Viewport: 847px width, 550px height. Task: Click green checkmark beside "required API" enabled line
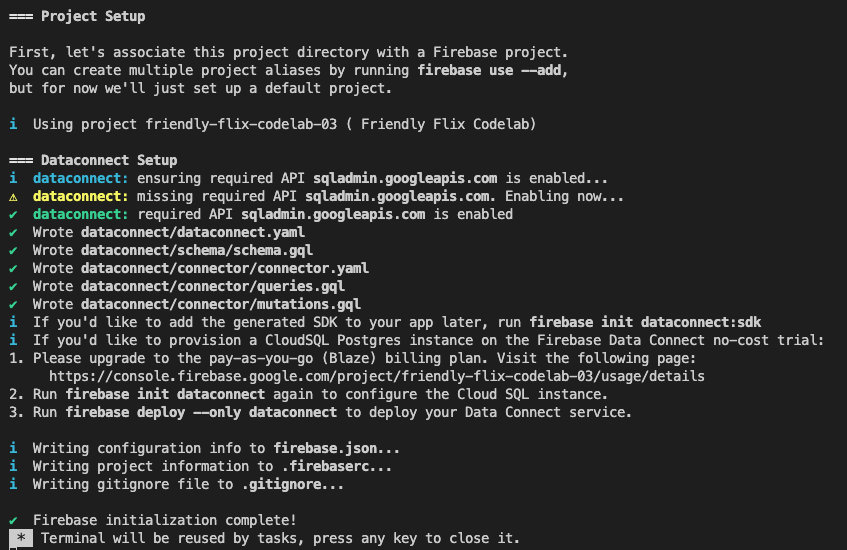pyautogui.click(x=13, y=214)
